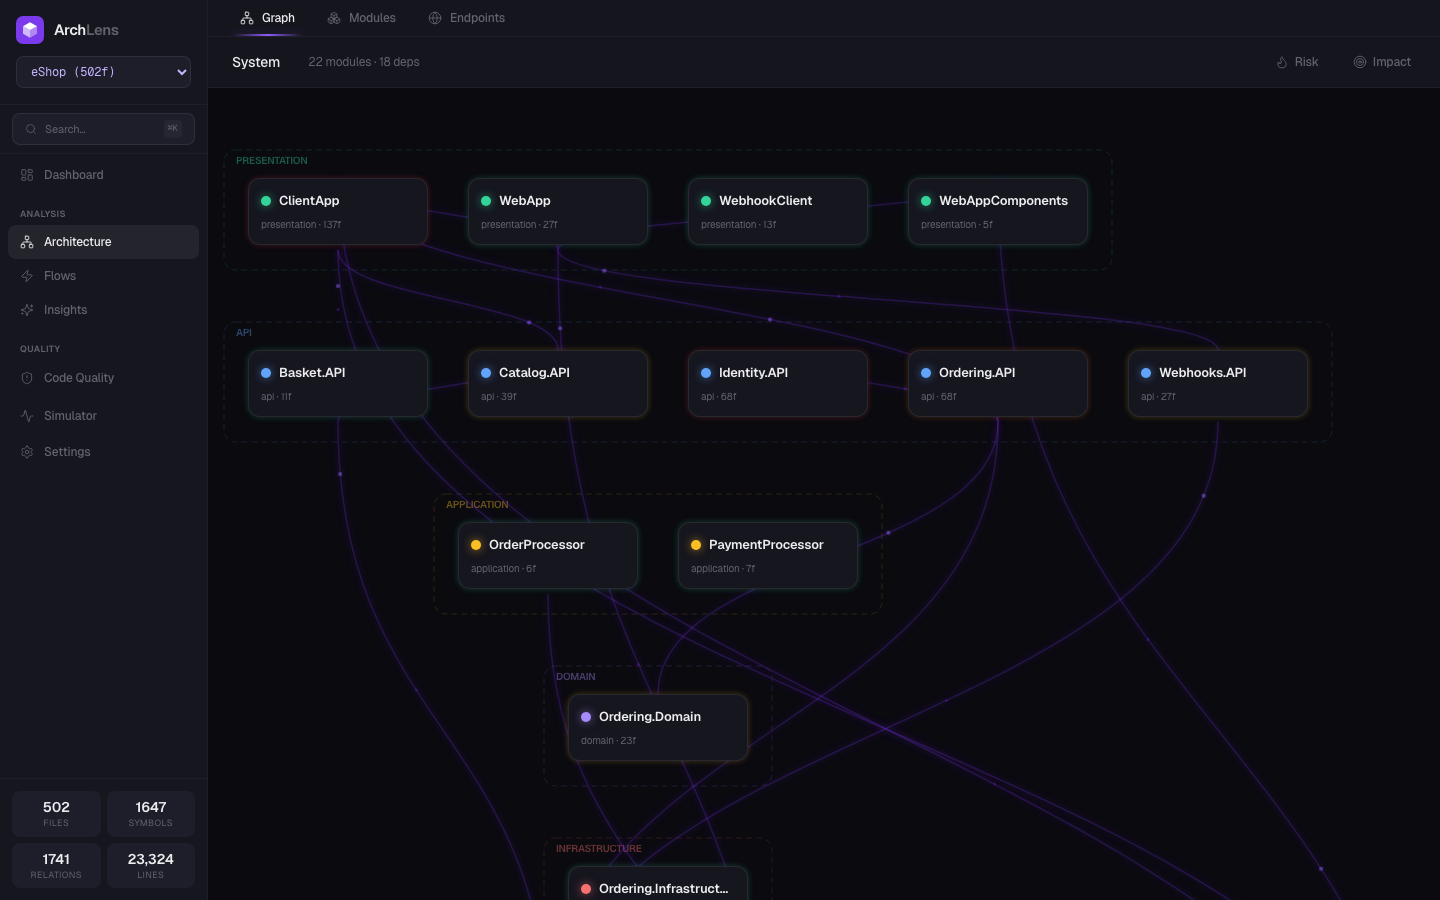Image resolution: width=1440 pixels, height=900 pixels.
Task: Open the eShop project dropdown
Action: click(x=103, y=72)
